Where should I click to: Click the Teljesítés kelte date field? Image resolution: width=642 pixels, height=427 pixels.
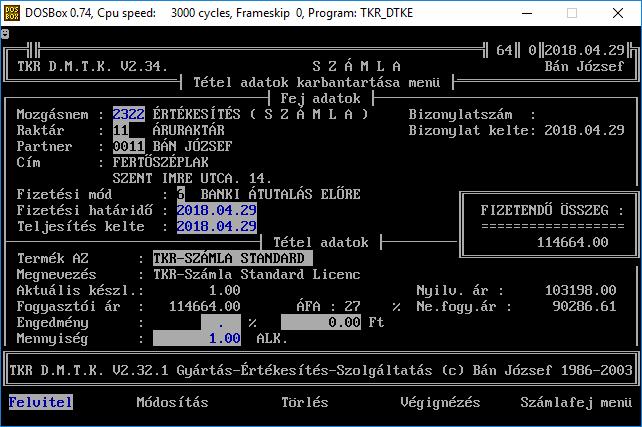click(x=217, y=226)
